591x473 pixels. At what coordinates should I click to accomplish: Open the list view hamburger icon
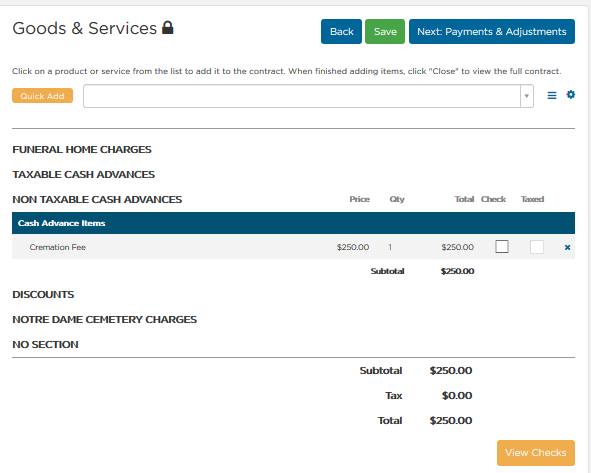click(x=551, y=95)
